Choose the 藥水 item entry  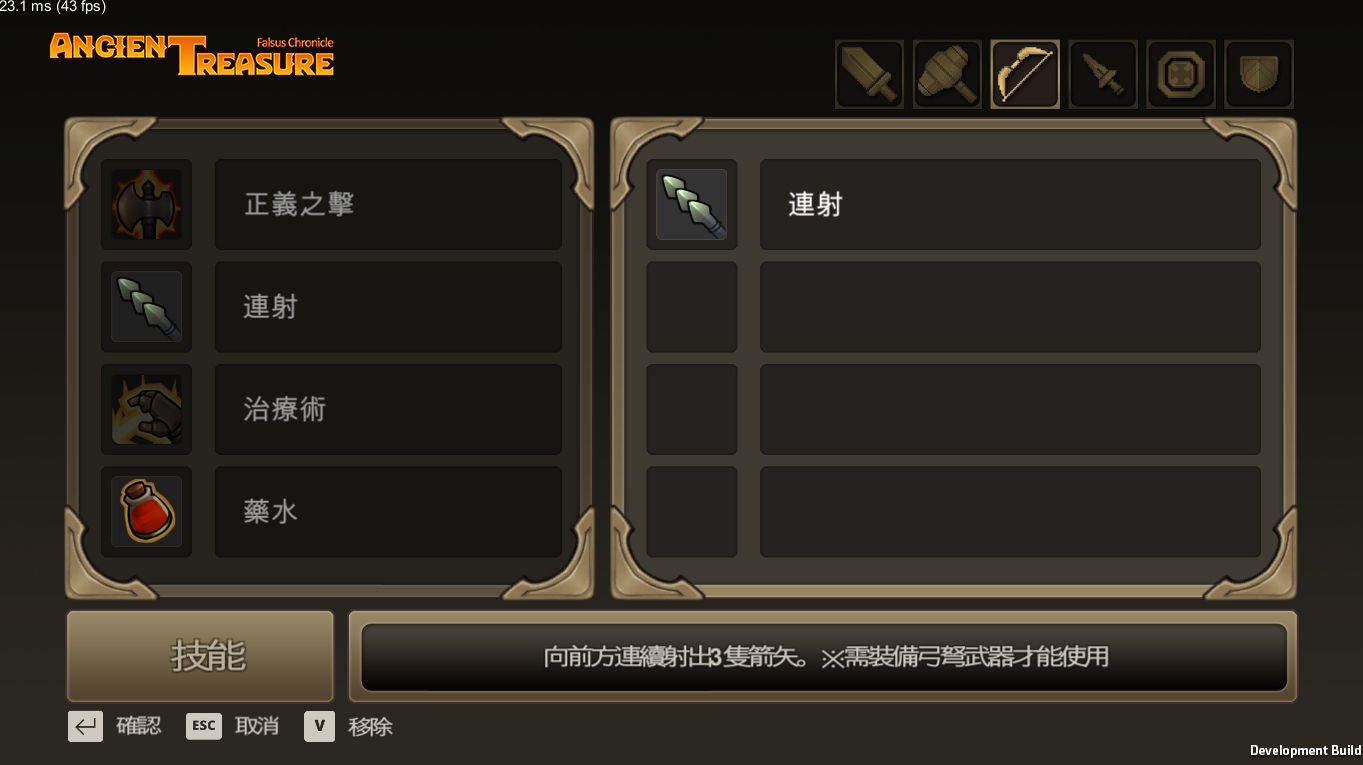[x=388, y=511]
